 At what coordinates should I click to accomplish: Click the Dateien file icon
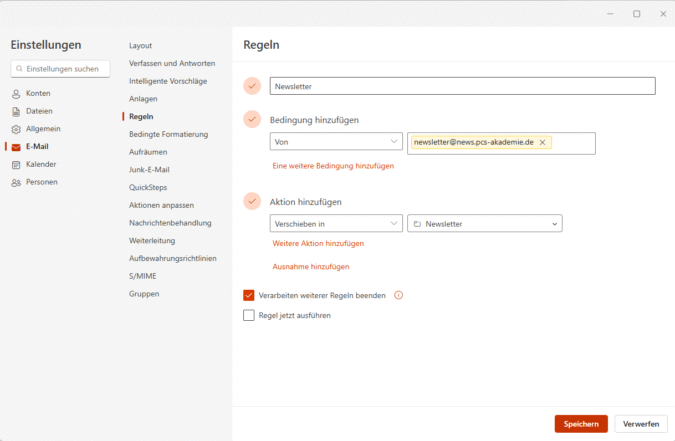click(x=16, y=111)
